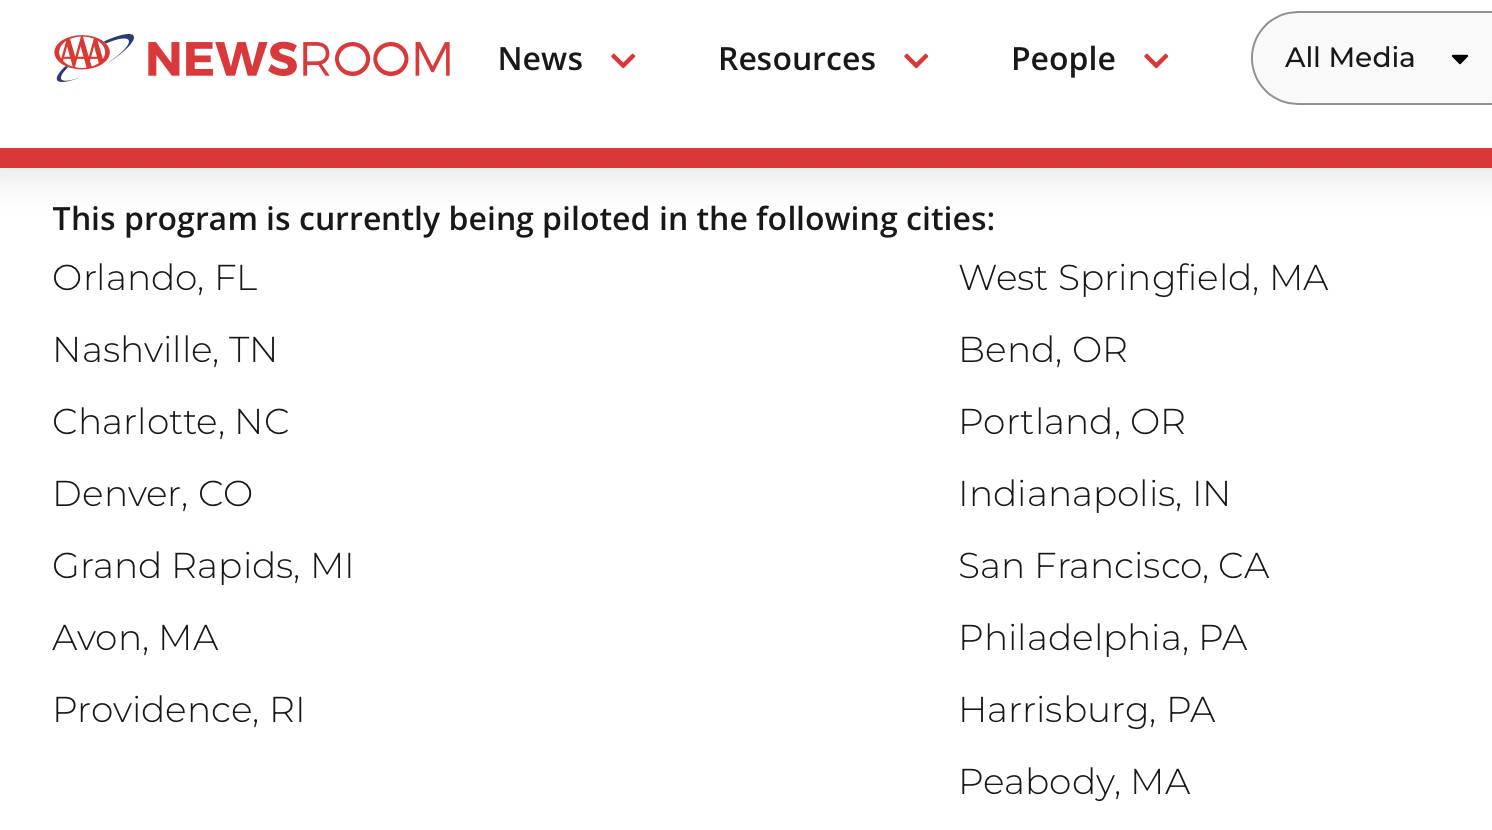Click the San Francisco, CA text
The height and width of the screenshot is (830, 1492).
click(1113, 566)
